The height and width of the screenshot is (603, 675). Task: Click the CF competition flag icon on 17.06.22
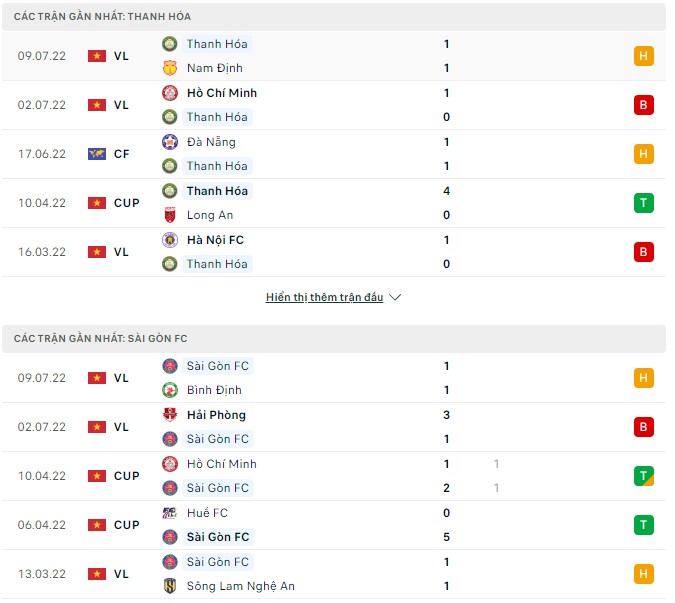point(97,154)
